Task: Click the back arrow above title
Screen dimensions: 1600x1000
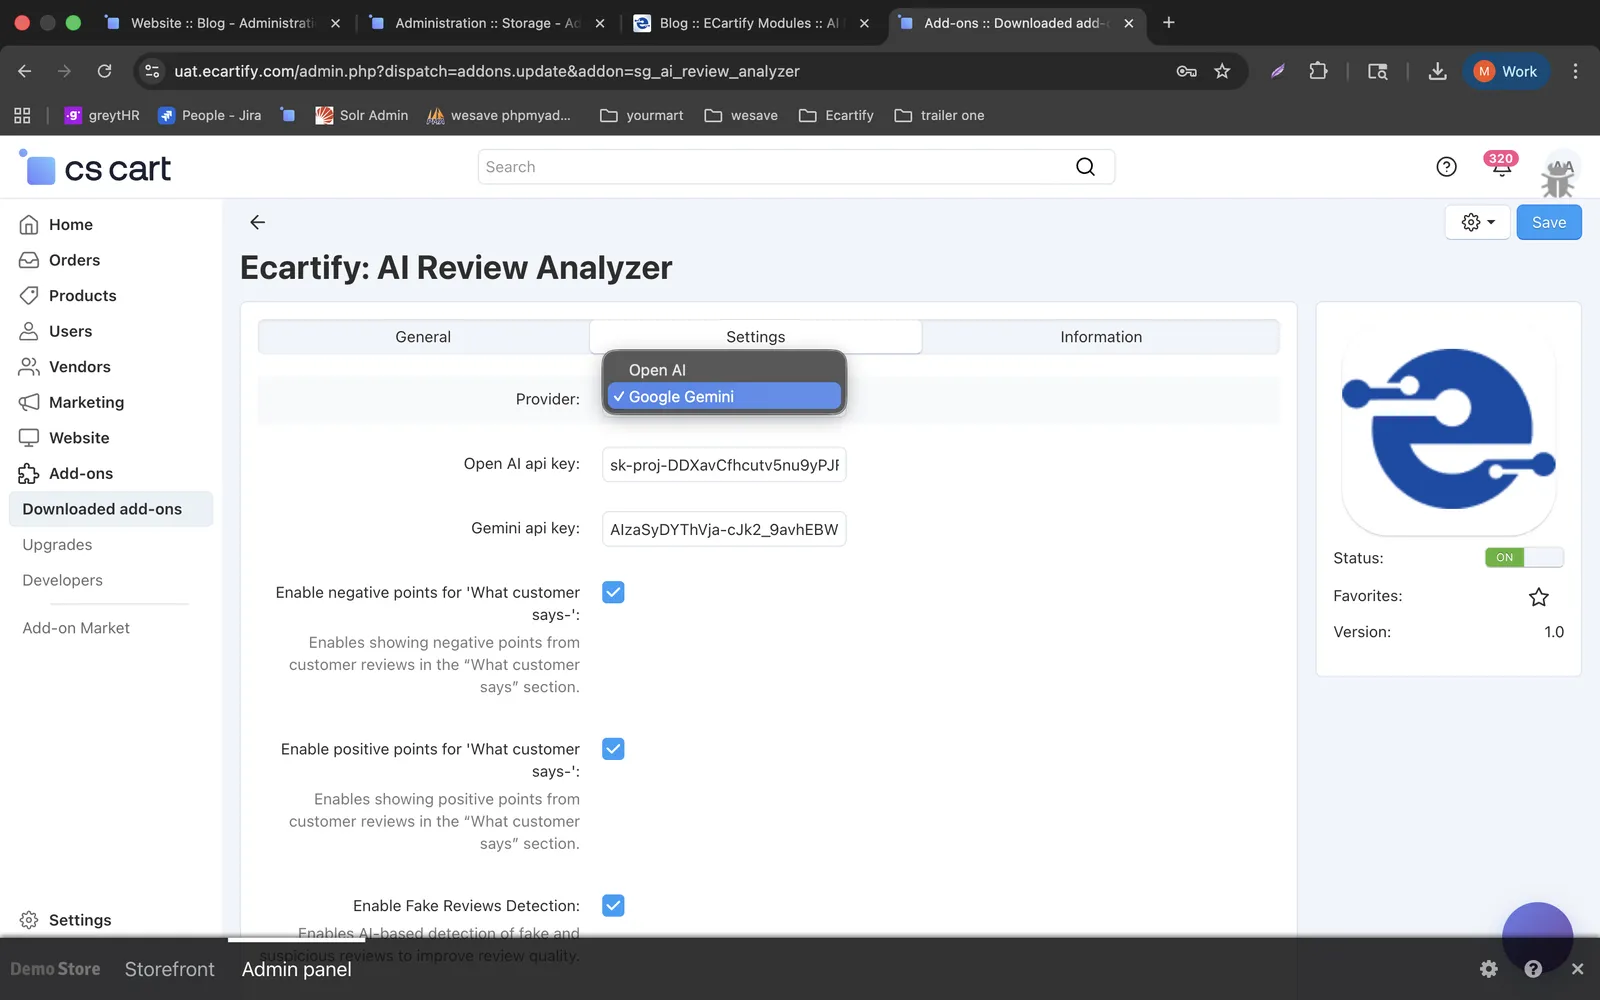Action: click(x=257, y=222)
